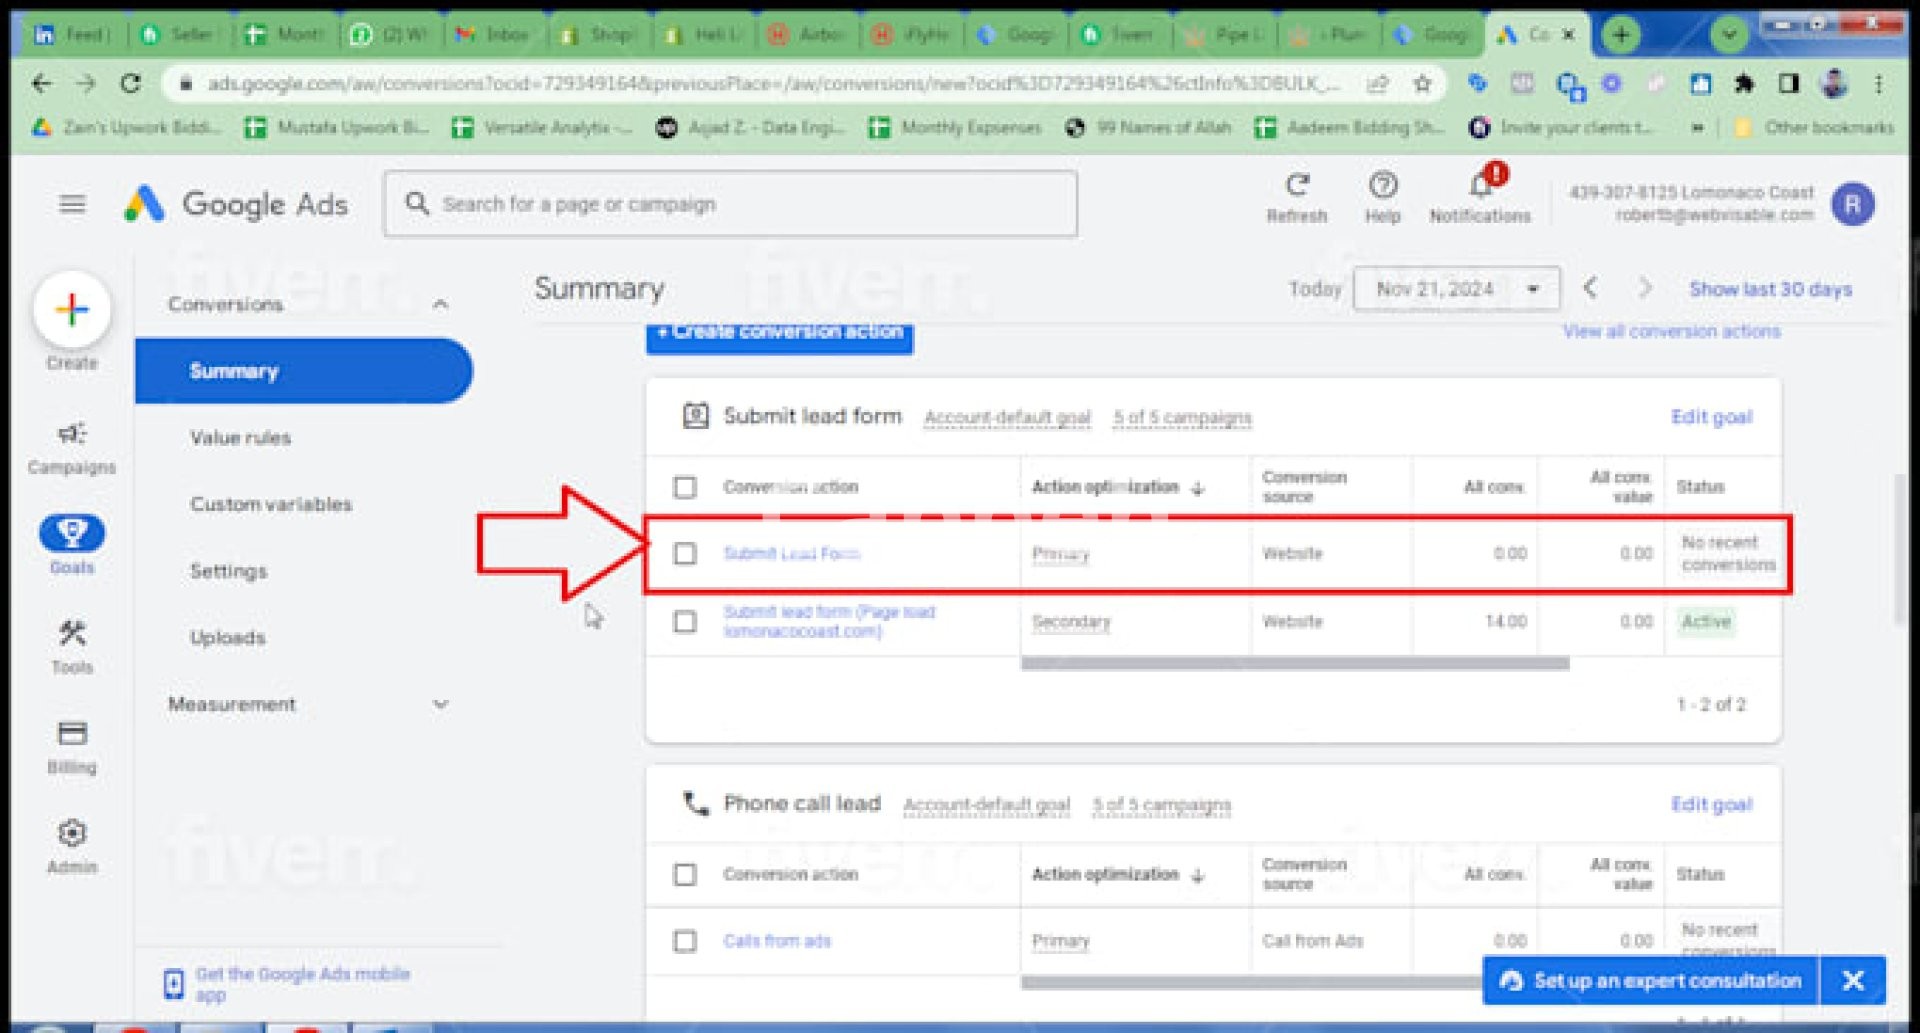Expand the Measurement section

(440, 705)
